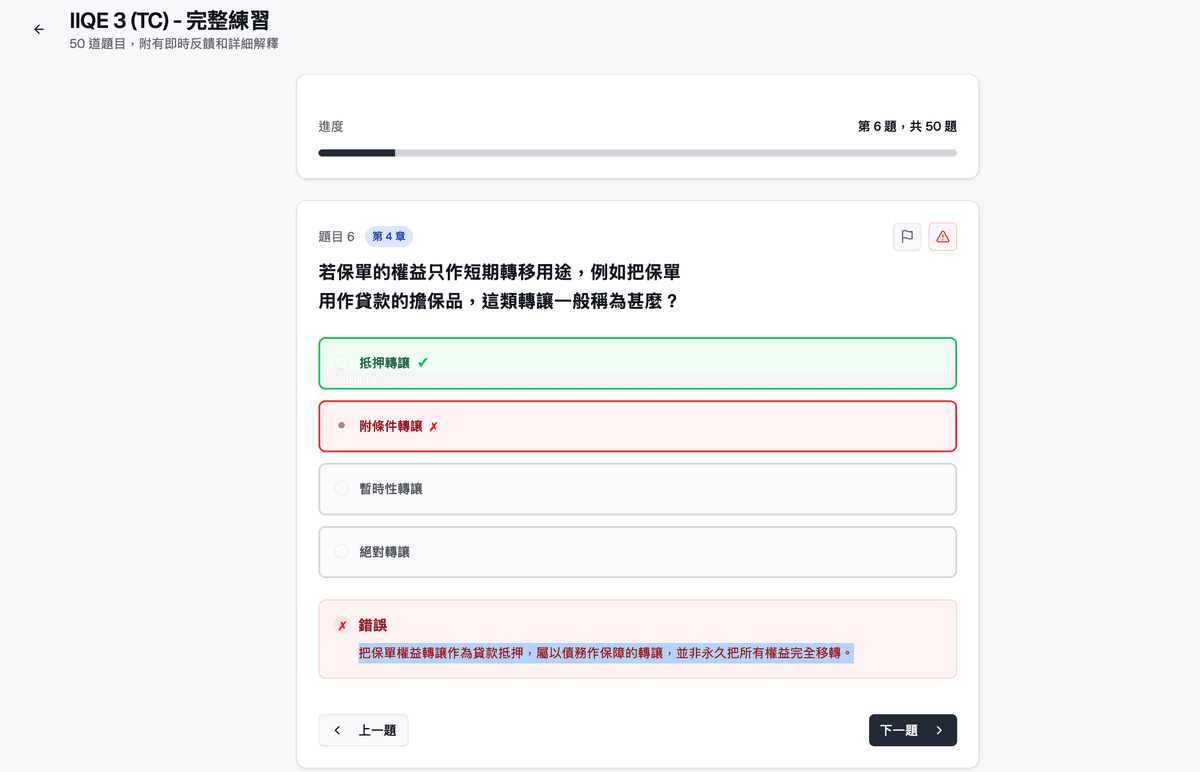Click the green-bordered correct answer option card

(637, 363)
